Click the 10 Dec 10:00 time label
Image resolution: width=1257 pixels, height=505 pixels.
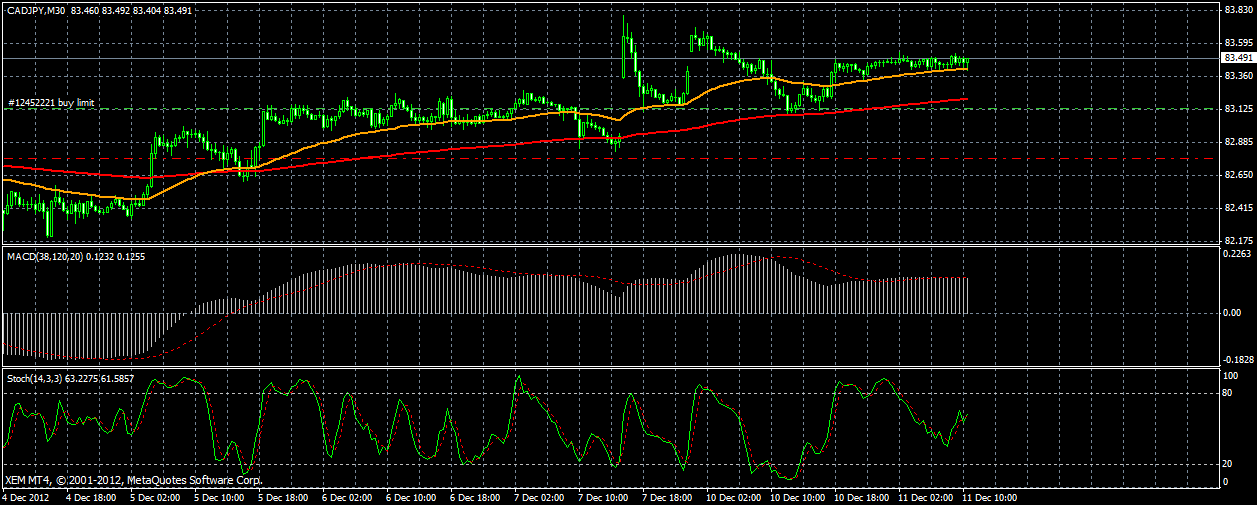(797, 496)
